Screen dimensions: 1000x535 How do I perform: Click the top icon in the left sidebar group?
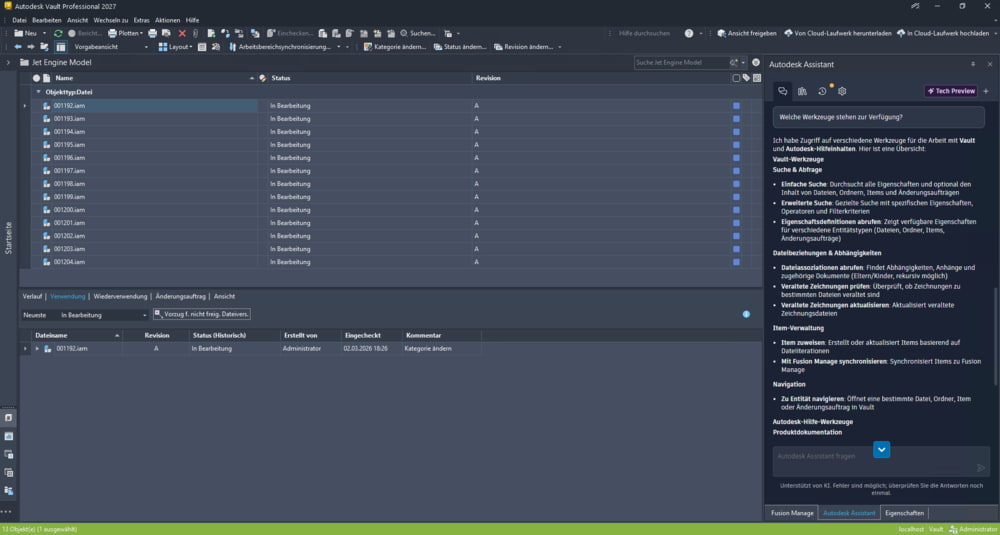tap(9, 418)
